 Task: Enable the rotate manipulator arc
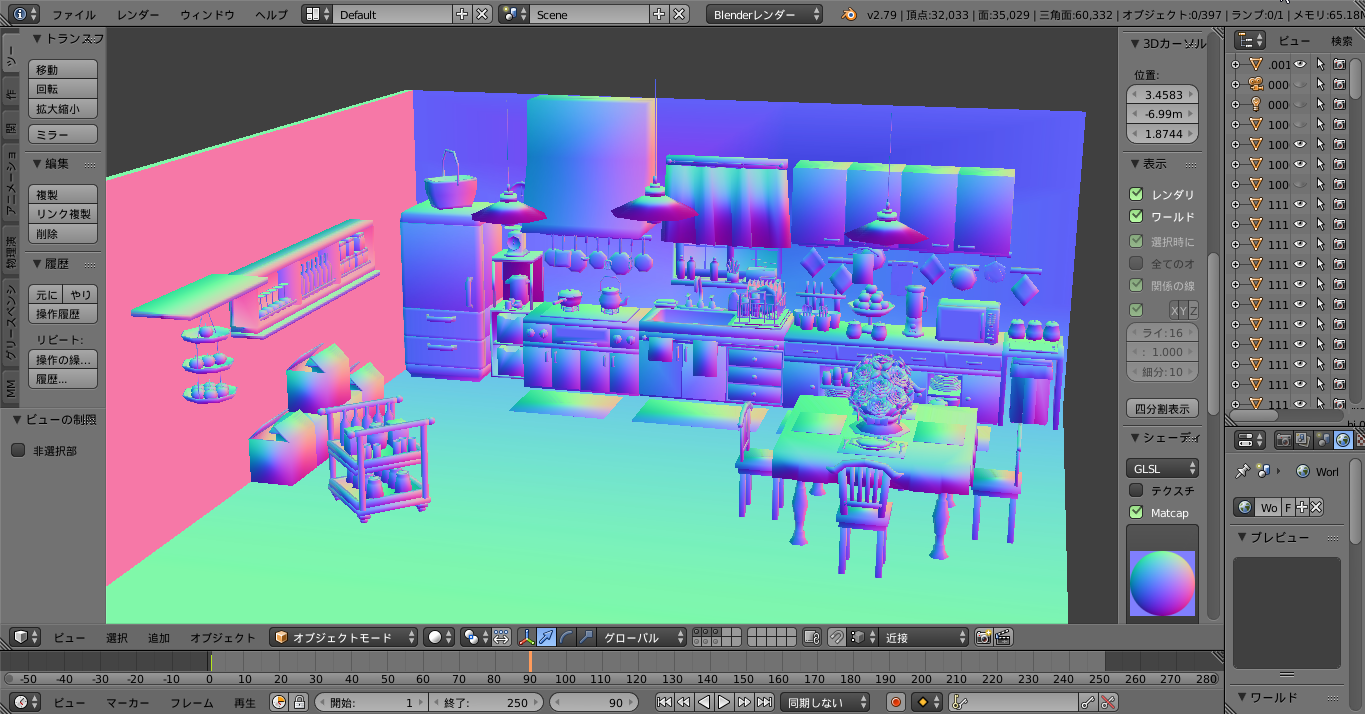pos(567,637)
